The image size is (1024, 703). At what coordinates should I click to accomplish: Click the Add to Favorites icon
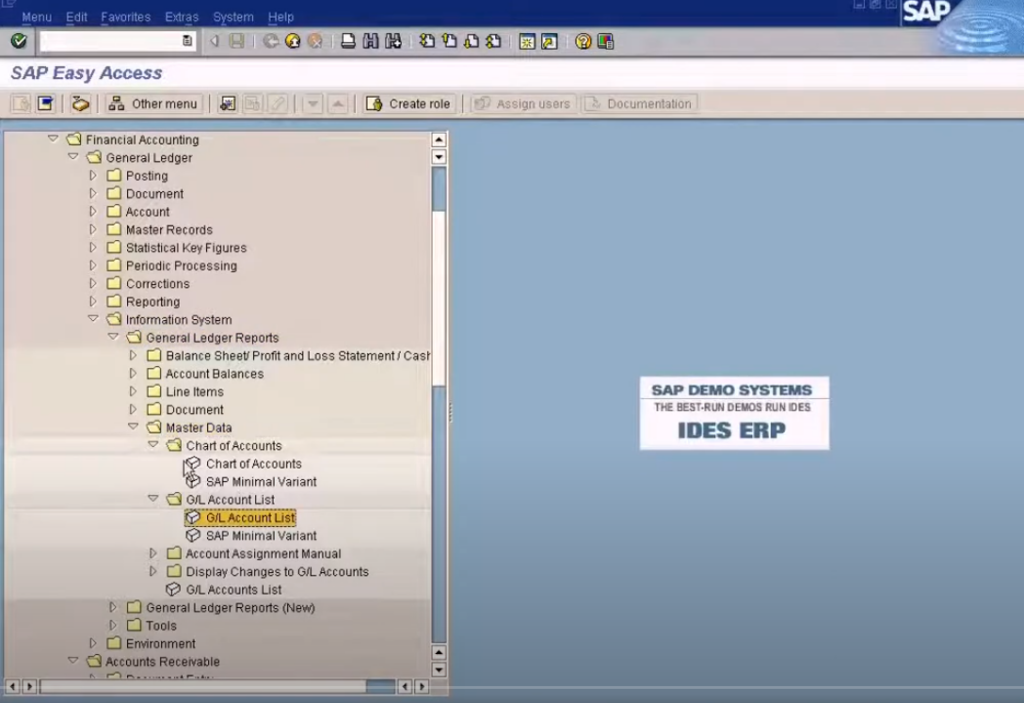(227, 103)
